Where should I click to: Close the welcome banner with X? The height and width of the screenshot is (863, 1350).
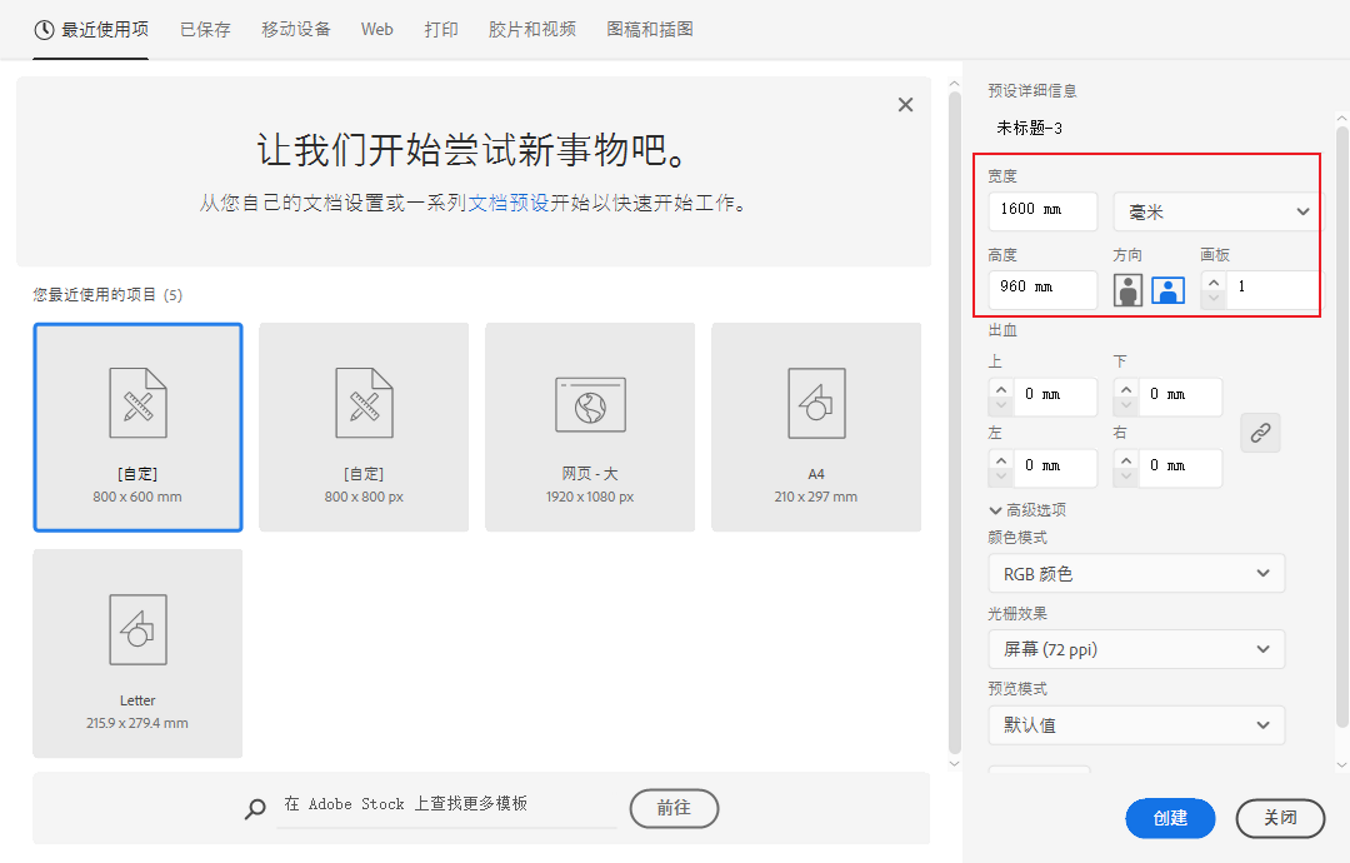pyautogui.click(x=905, y=105)
